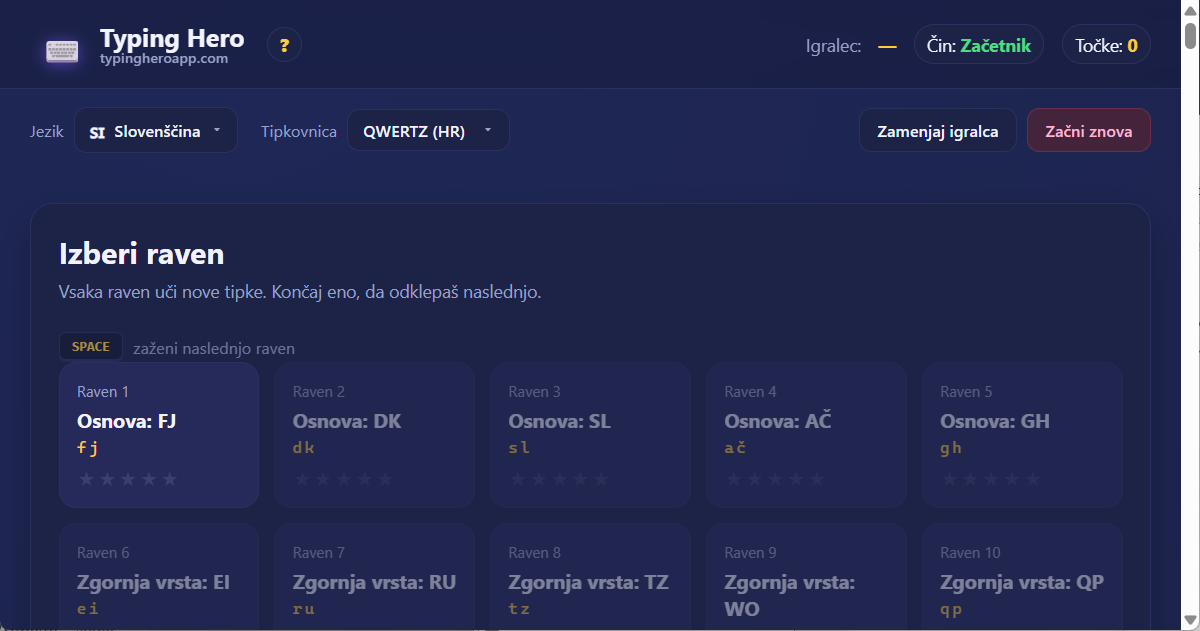
Task: Select Raven 3 Osnova: SL card
Action: [x=591, y=435]
